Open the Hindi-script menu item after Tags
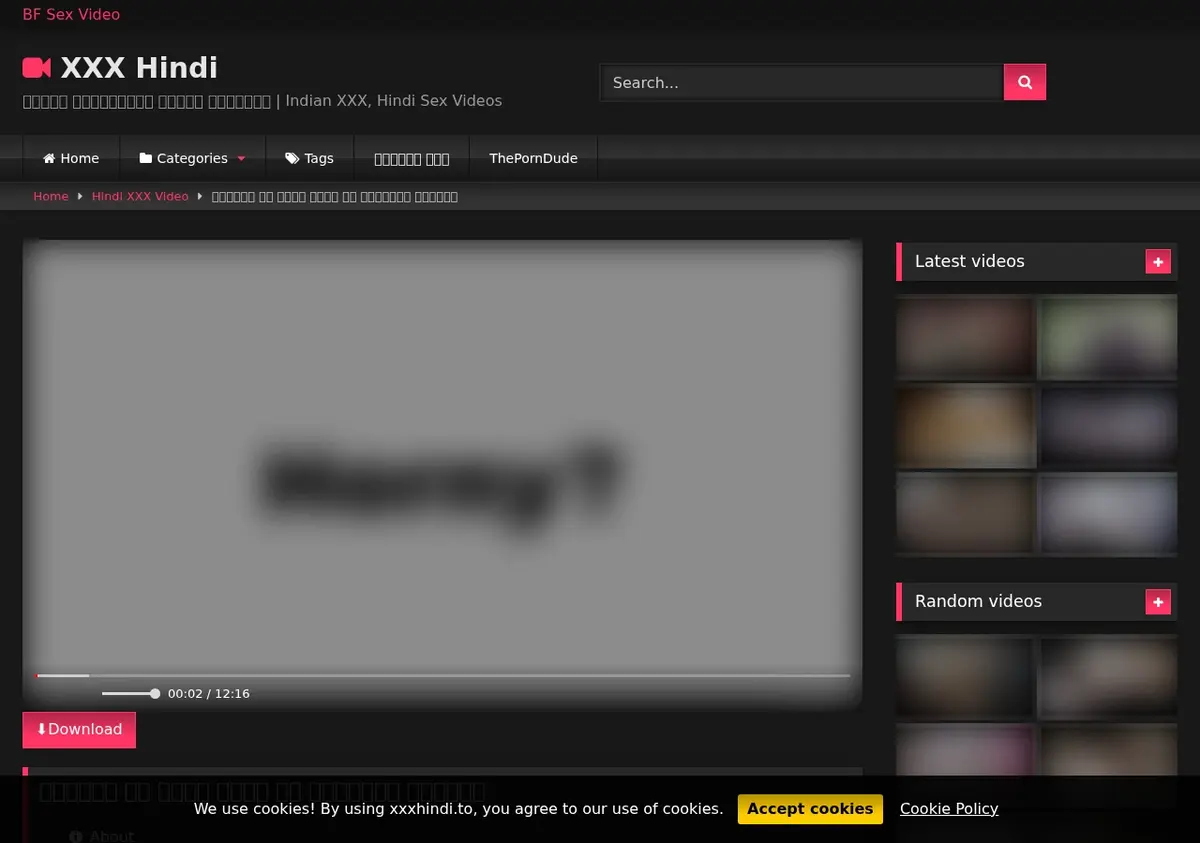Image resolution: width=1200 pixels, height=843 pixels. tap(411, 158)
